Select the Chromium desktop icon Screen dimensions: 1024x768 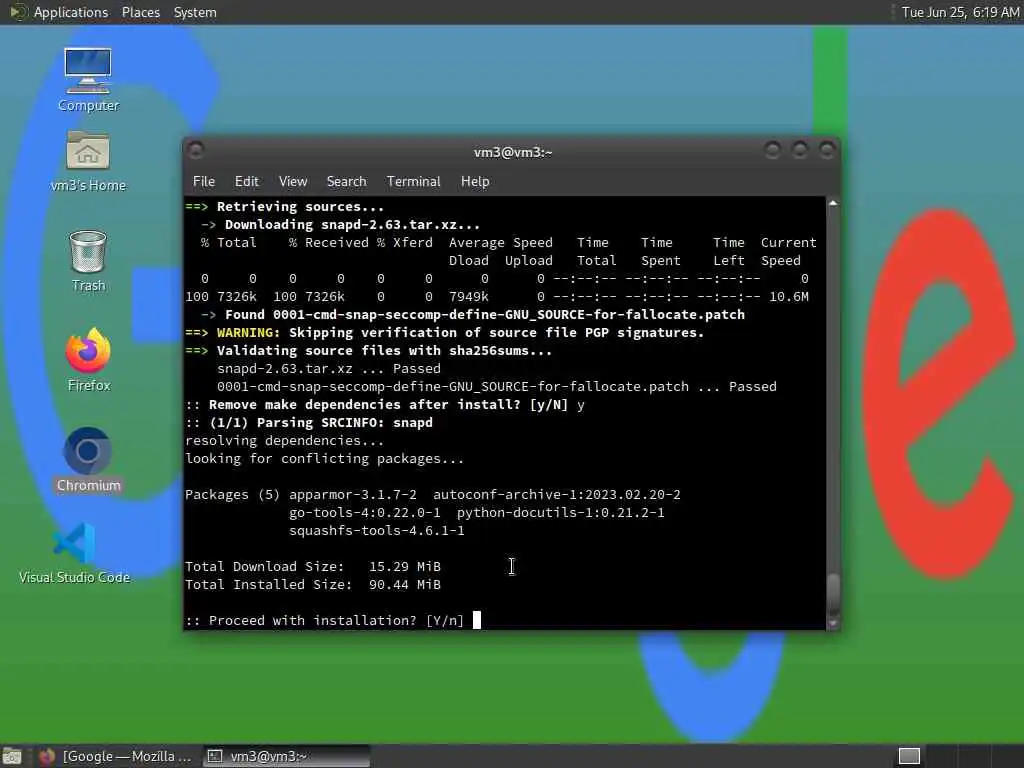pyautogui.click(x=88, y=460)
